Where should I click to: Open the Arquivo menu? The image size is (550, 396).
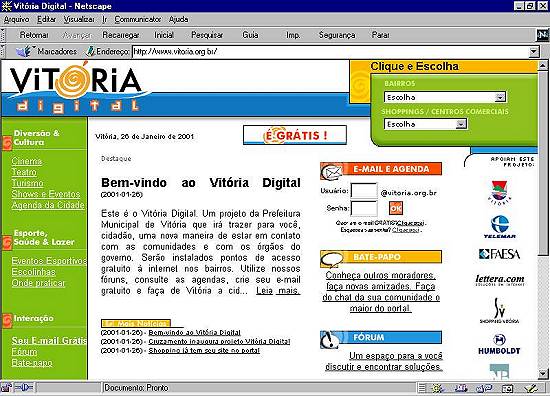(16, 19)
